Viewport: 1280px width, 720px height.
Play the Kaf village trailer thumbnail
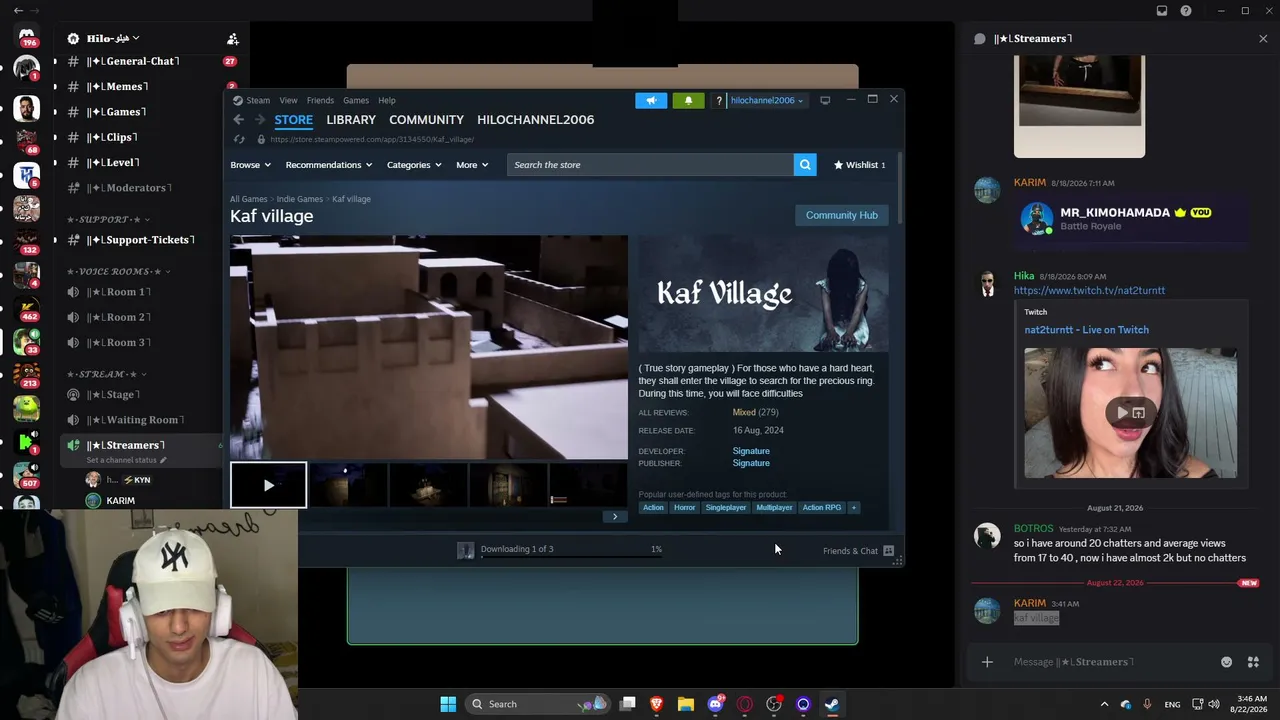tap(268, 485)
